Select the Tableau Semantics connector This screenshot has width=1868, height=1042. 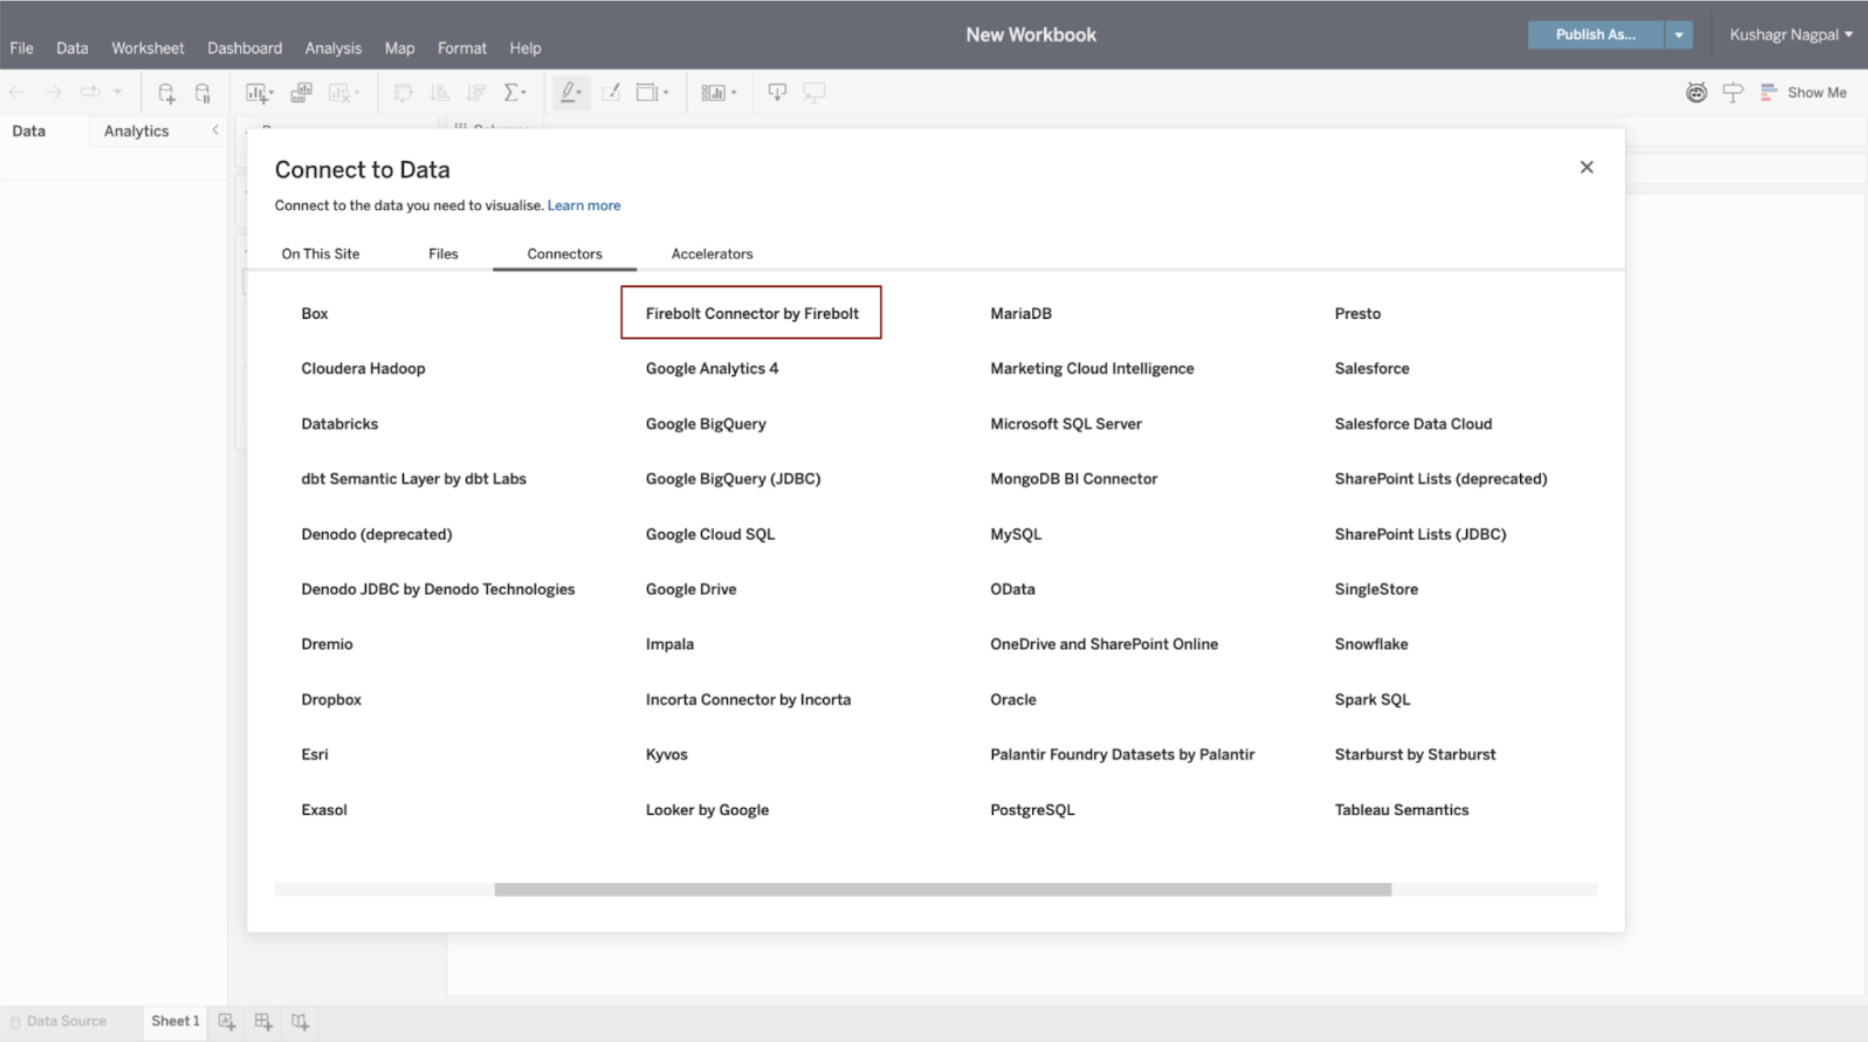click(1402, 810)
